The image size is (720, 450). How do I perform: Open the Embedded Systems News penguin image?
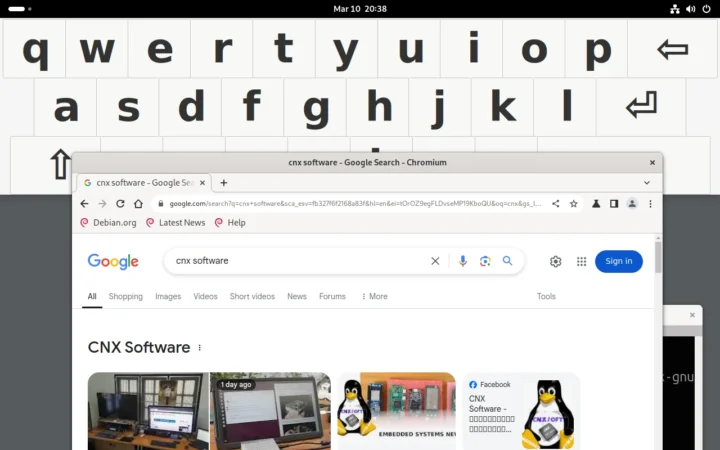click(397, 411)
